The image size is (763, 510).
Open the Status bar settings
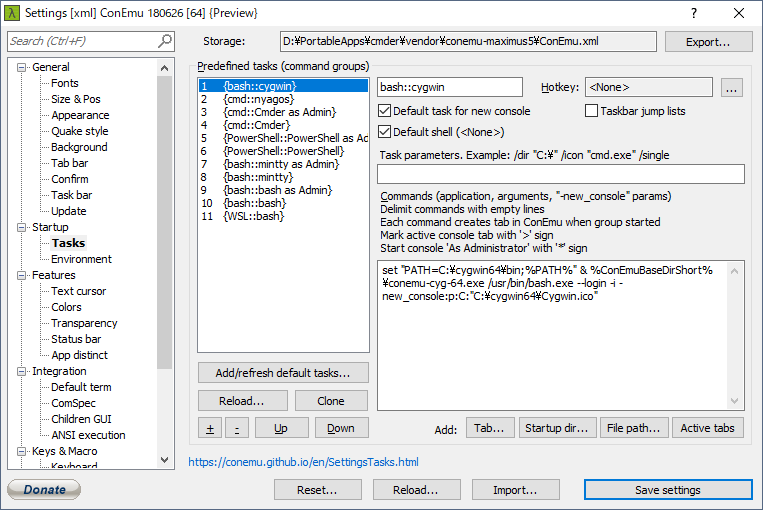pyautogui.click(x=76, y=339)
